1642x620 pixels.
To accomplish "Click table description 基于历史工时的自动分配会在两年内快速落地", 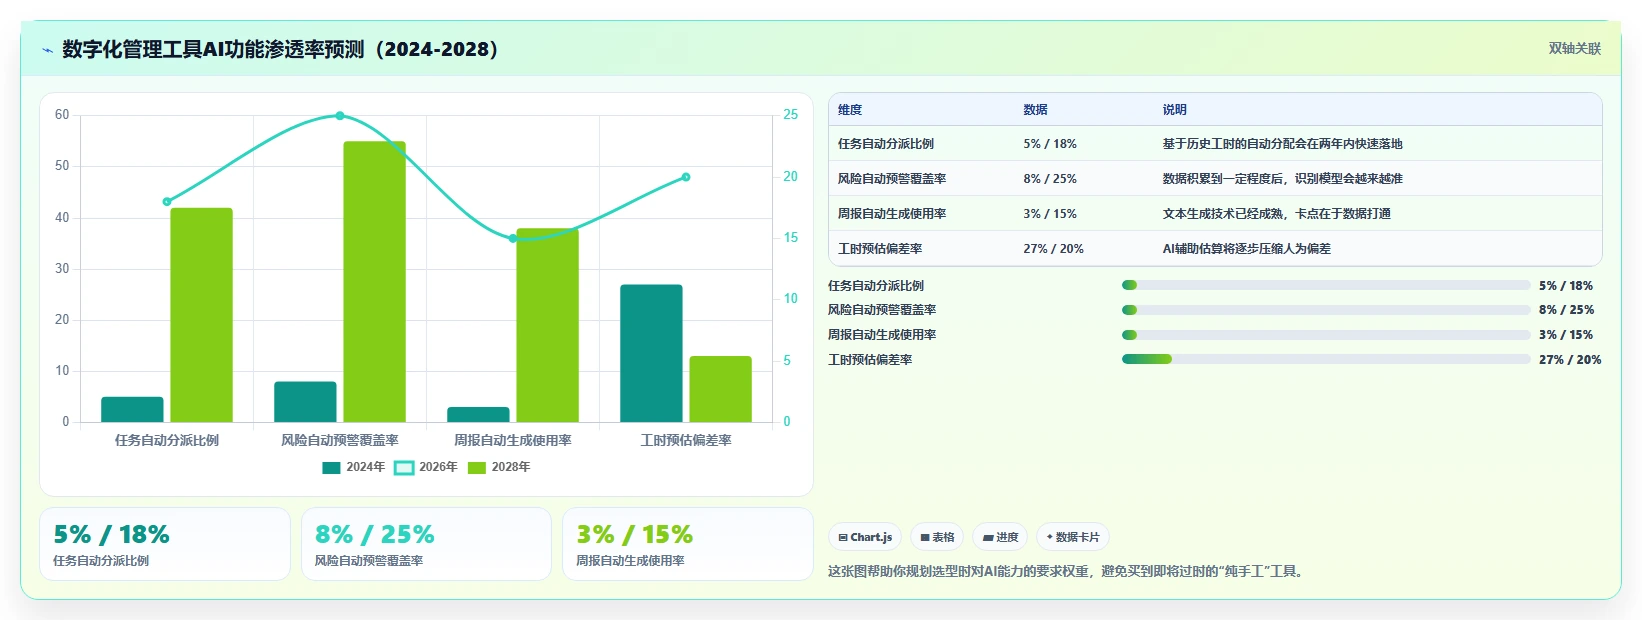I will point(1283,144).
